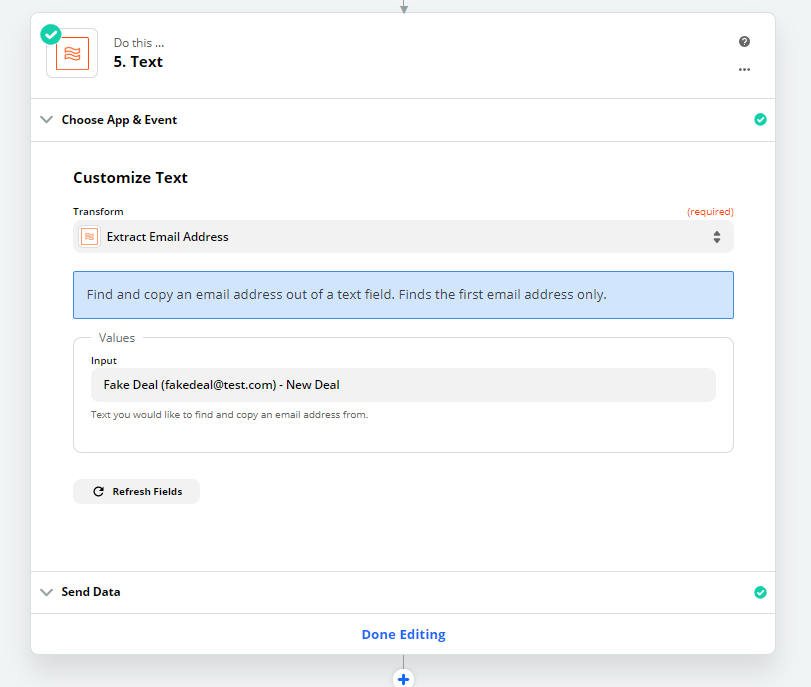Collapse the Choose App & Event chevron
Image resolution: width=811 pixels, height=687 pixels.
point(47,120)
